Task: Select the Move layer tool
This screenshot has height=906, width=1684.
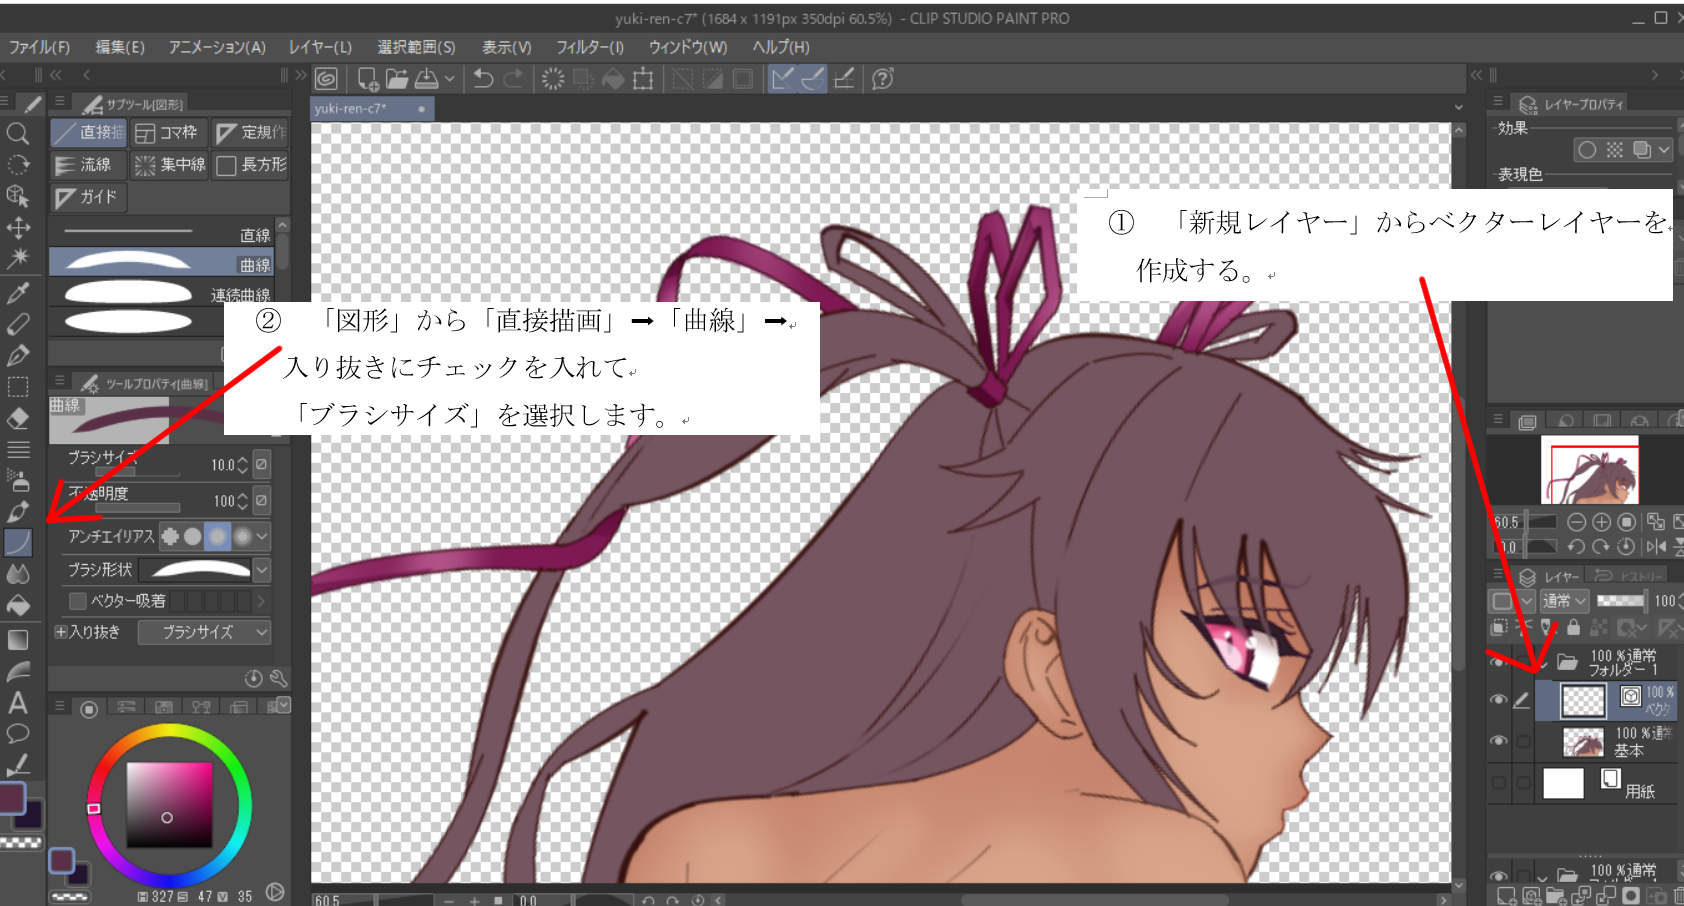Action: (17, 227)
